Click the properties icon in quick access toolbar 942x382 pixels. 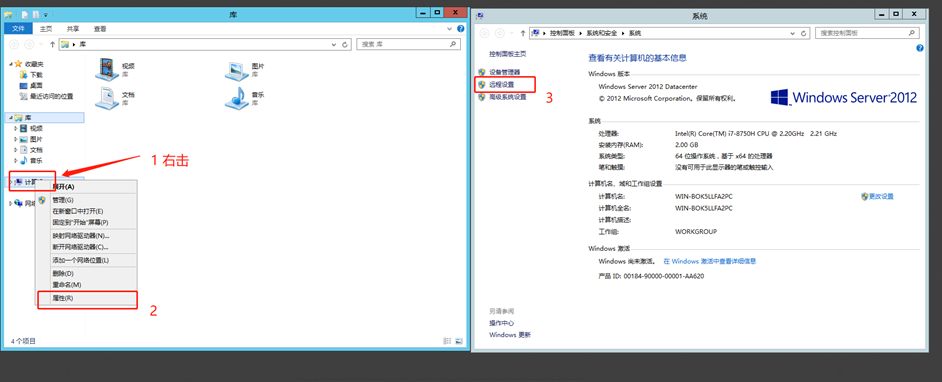click(x=25, y=14)
